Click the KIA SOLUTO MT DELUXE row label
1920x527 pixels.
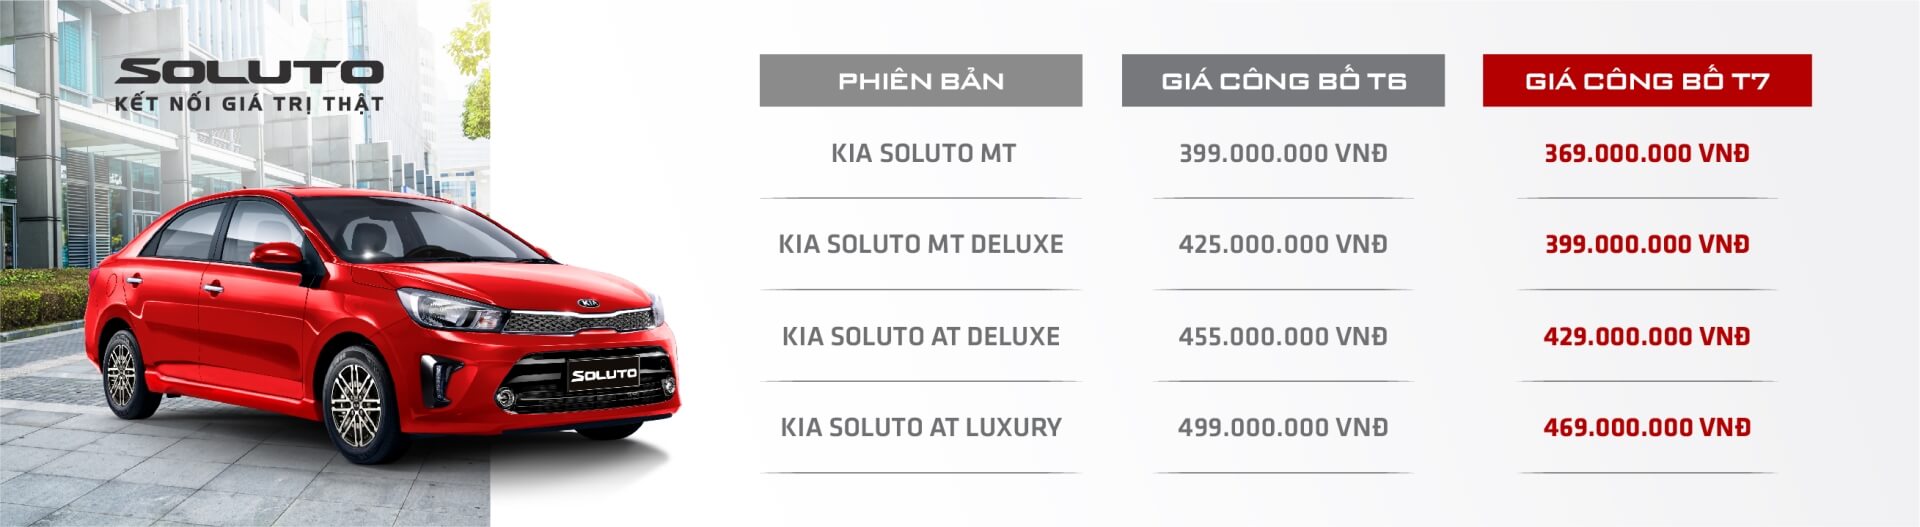point(920,244)
